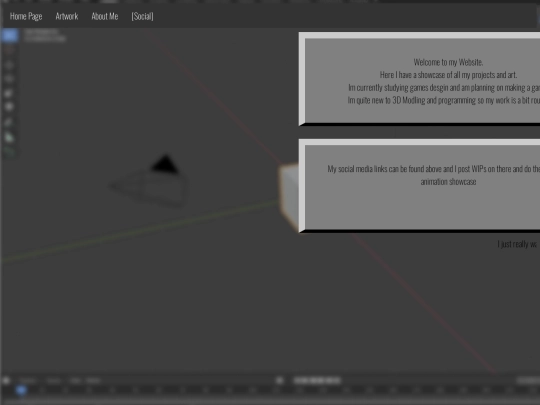Click 'Im quite new to 3D Modling' line
The height and width of the screenshot is (405, 540).
point(444,100)
